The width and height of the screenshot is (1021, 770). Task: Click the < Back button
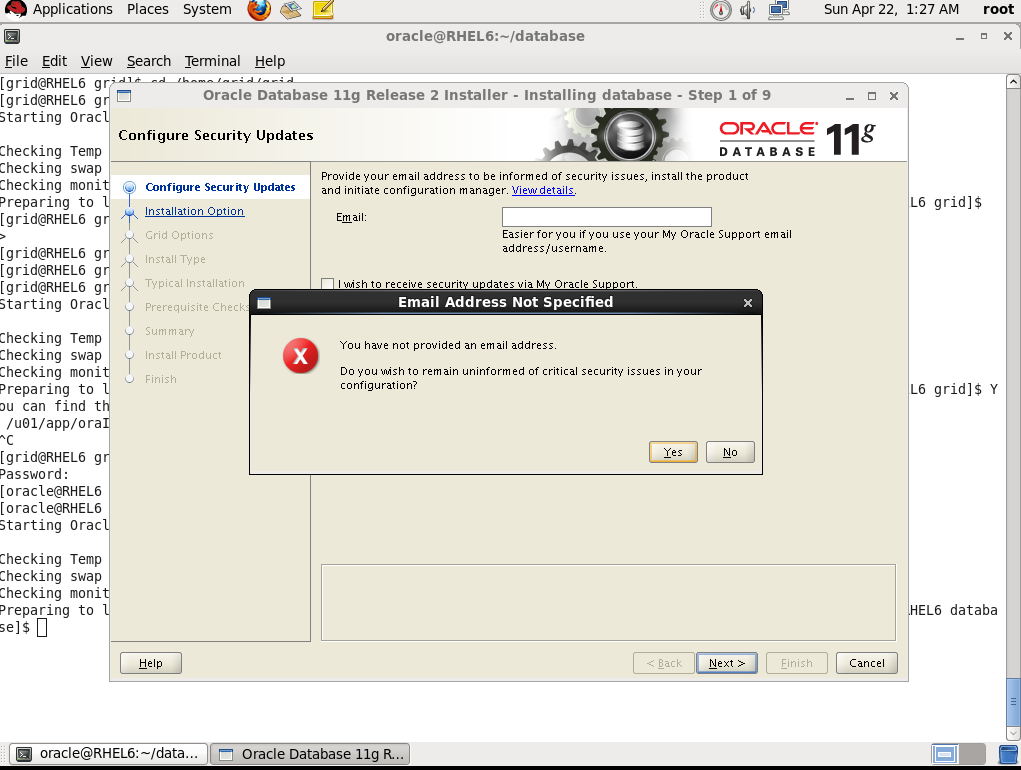[x=664, y=663]
